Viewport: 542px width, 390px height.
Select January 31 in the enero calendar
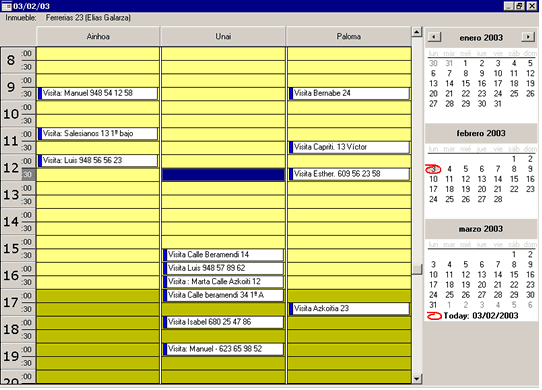tap(498, 104)
